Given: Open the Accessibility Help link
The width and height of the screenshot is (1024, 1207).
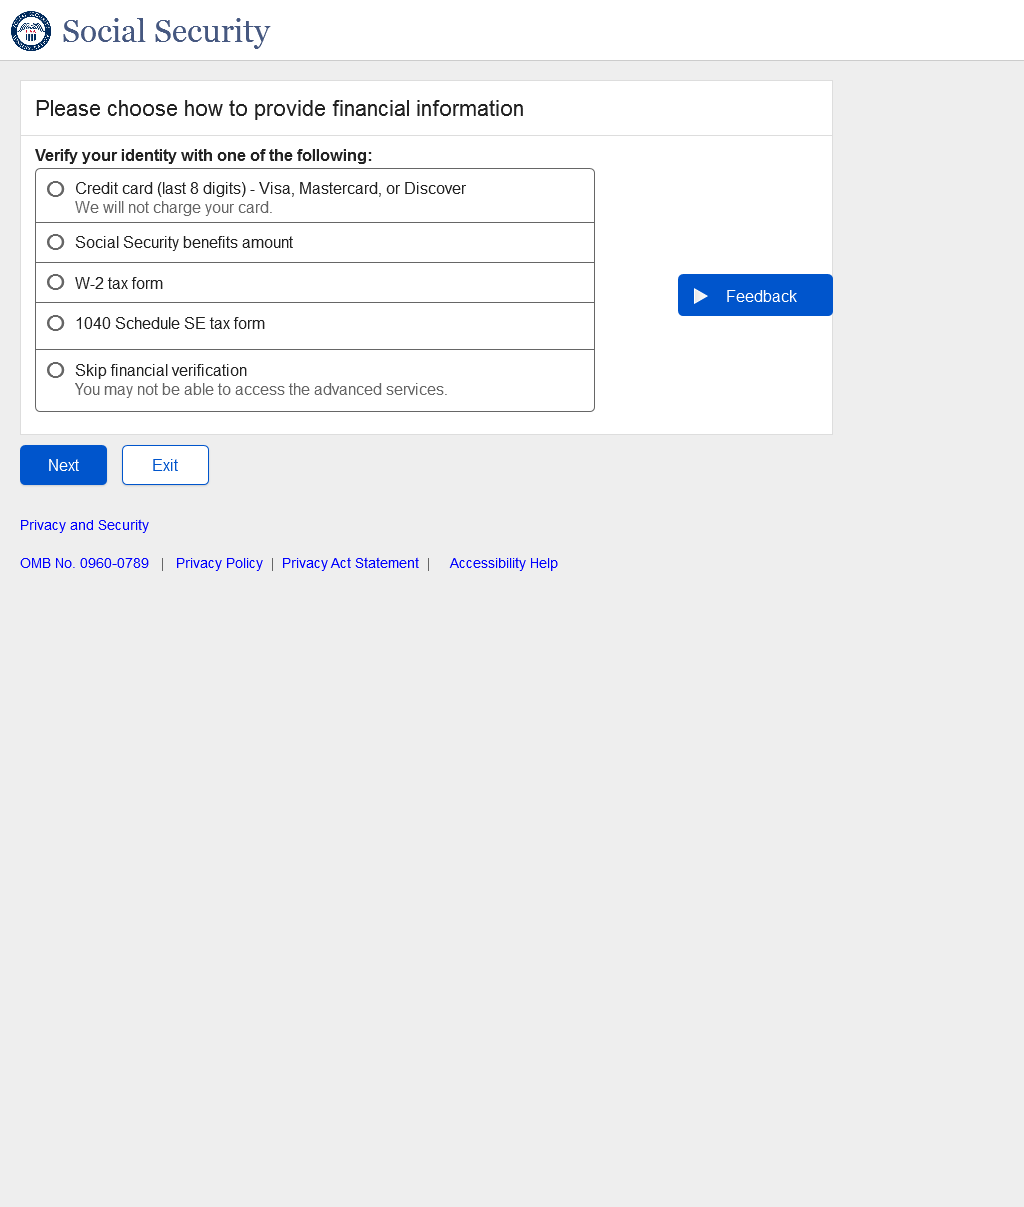Looking at the screenshot, I should click(503, 563).
